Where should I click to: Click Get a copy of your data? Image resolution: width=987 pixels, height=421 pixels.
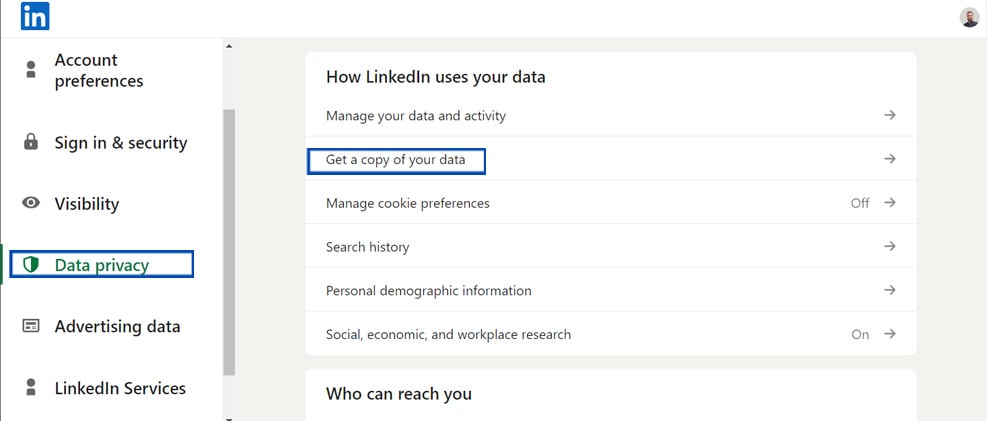(x=396, y=160)
